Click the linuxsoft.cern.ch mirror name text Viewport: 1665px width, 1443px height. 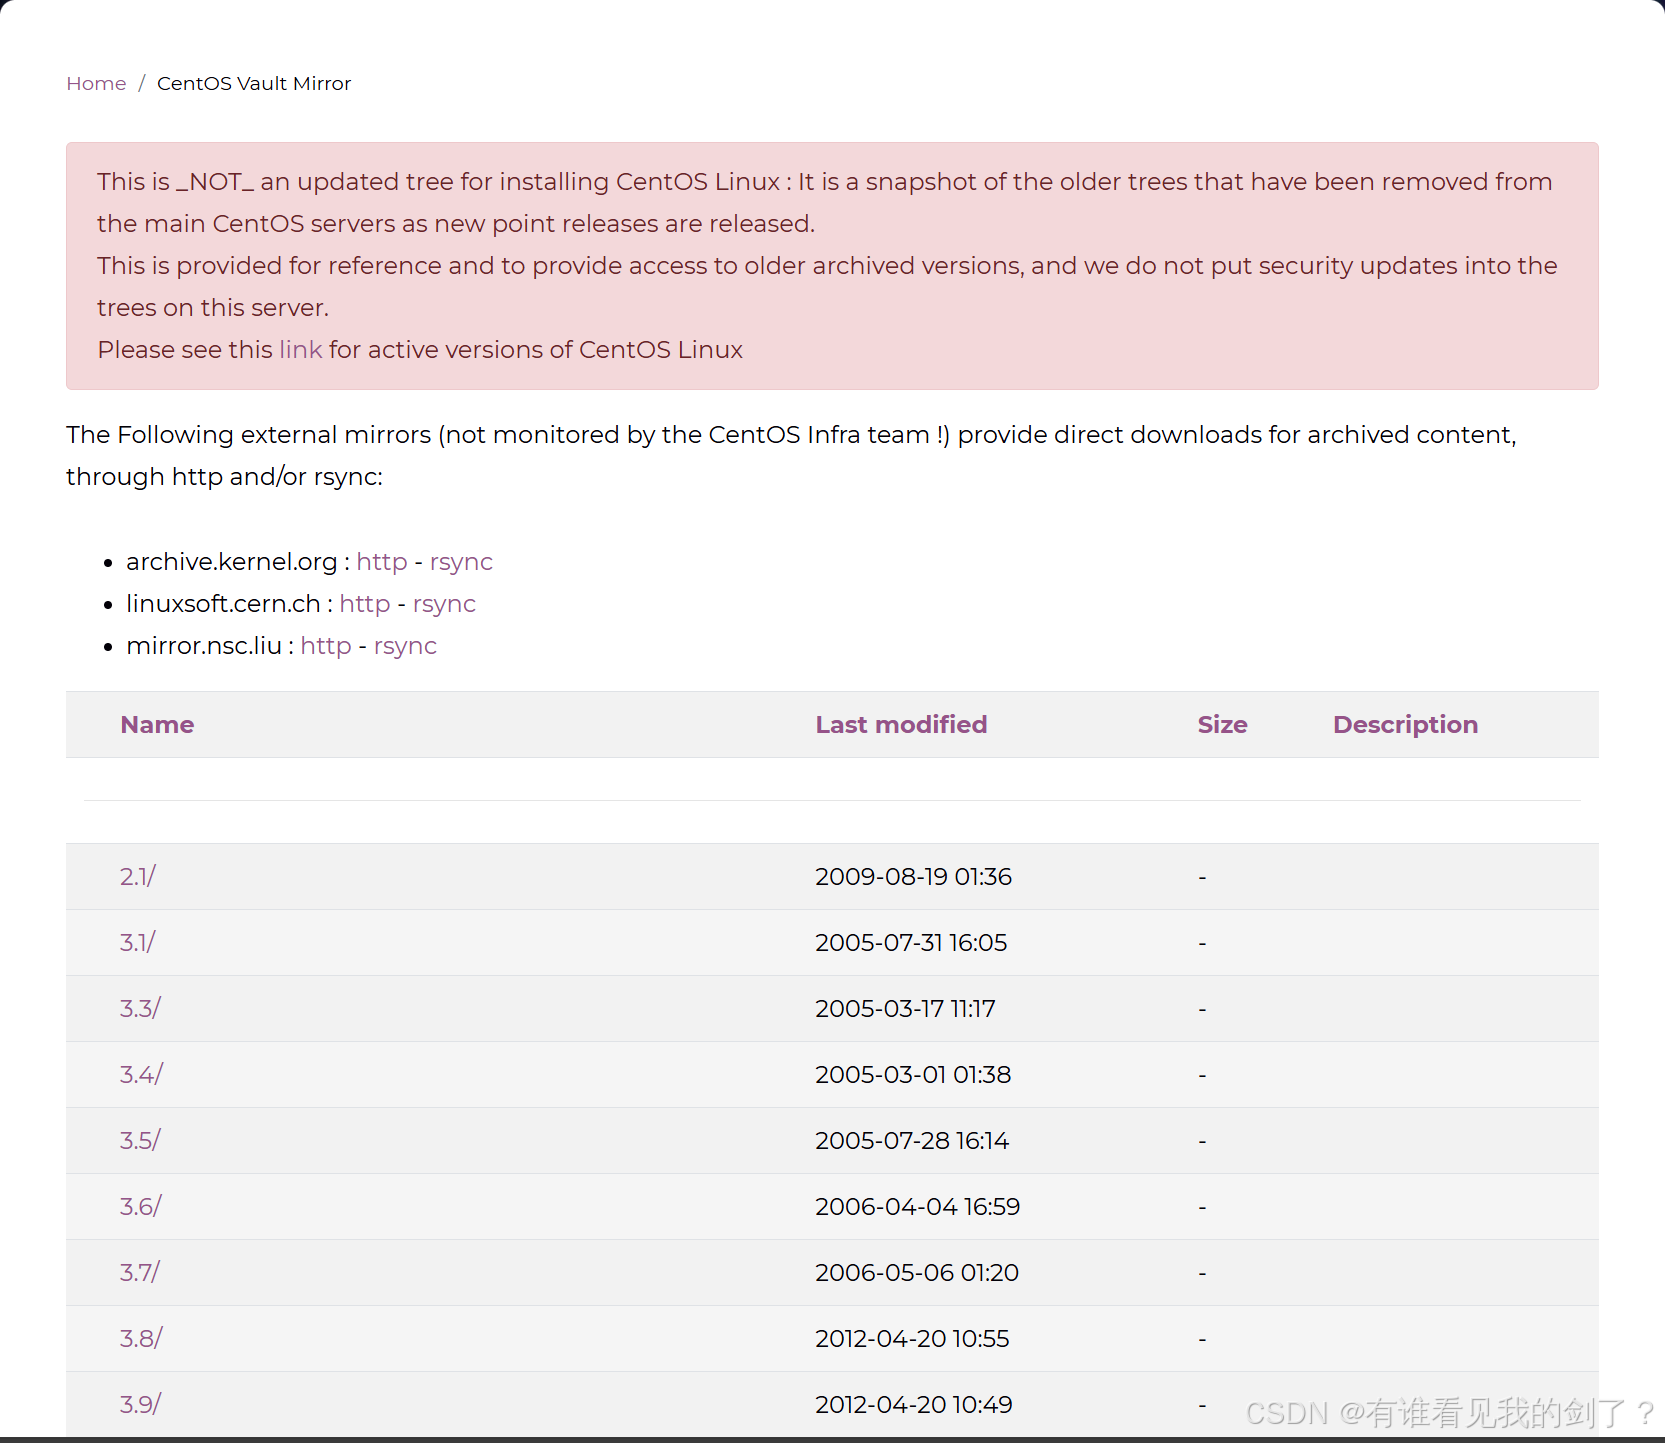(x=223, y=604)
